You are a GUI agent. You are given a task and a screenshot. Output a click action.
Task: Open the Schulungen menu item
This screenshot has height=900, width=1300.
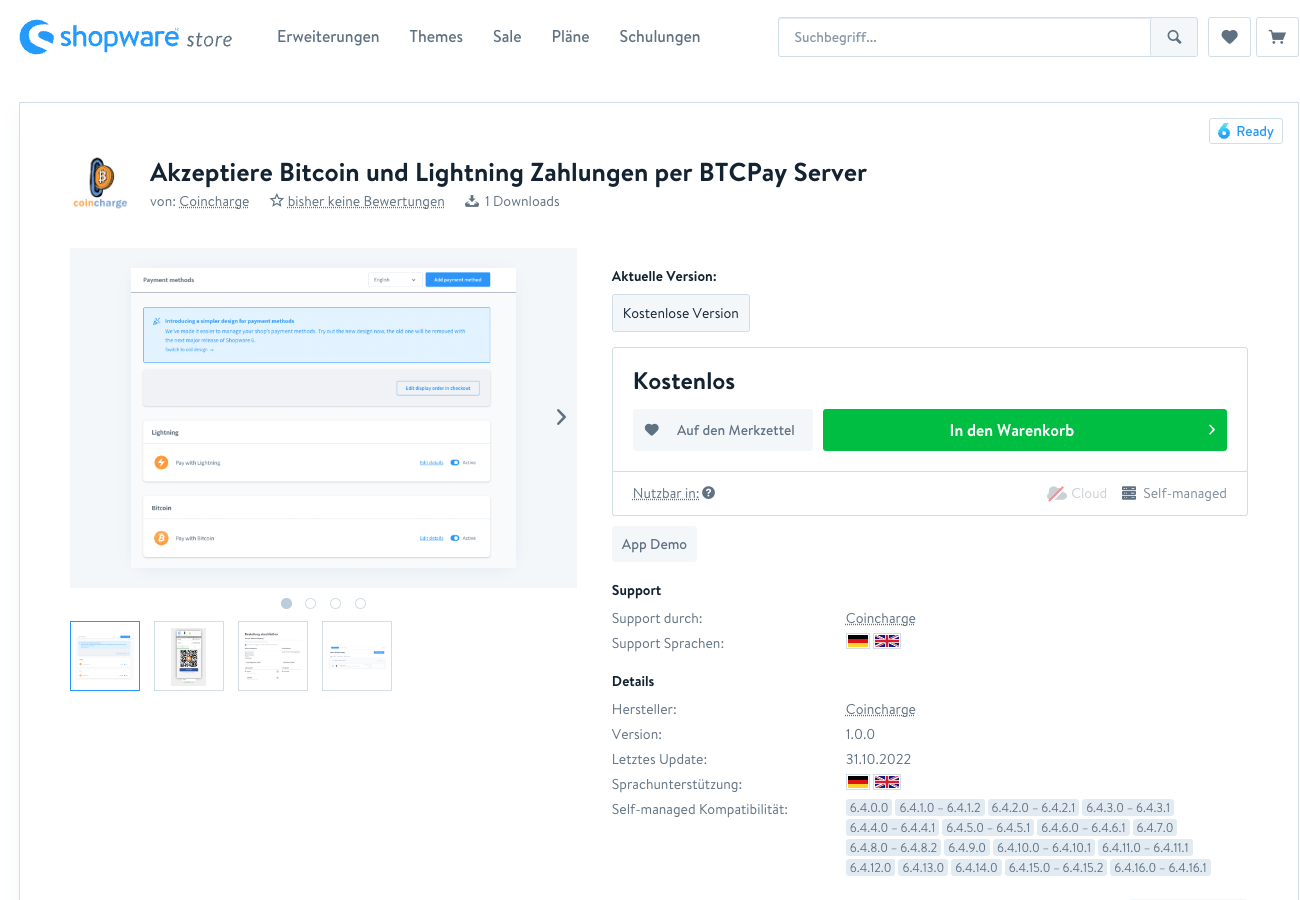coord(660,37)
